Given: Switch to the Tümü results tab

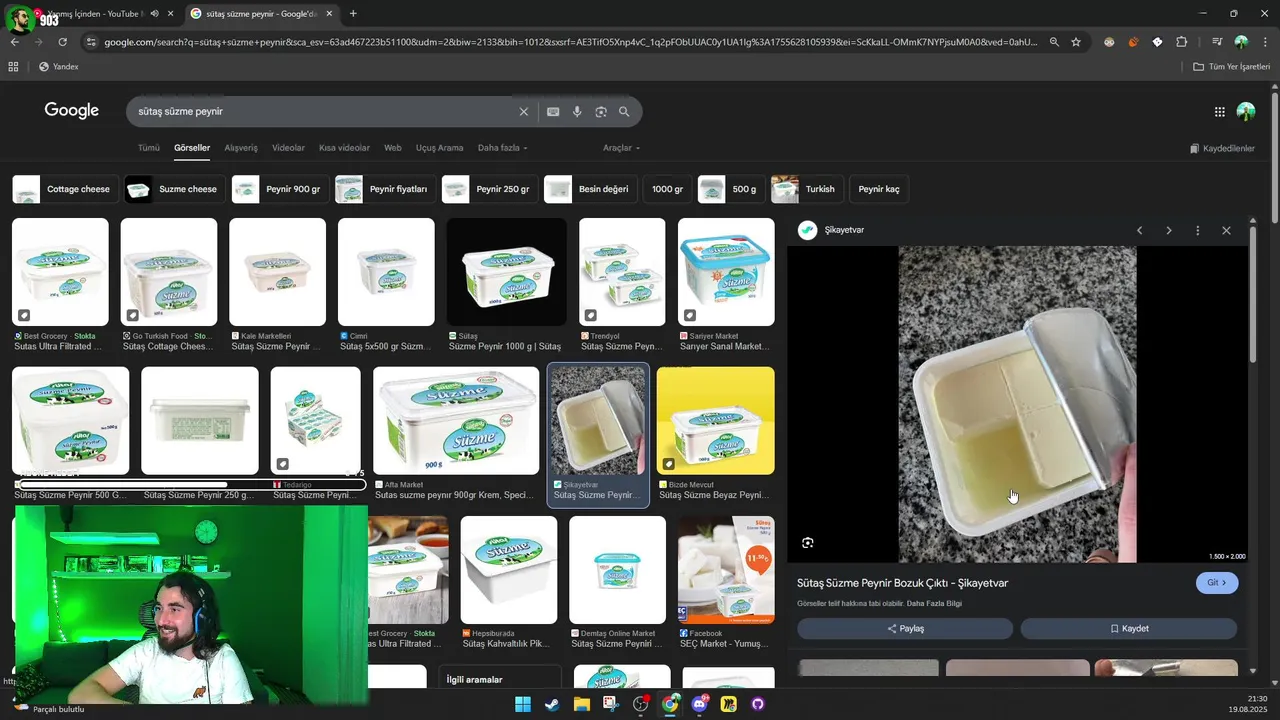Looking at the screenshot, I should click(x=149, y=148).
